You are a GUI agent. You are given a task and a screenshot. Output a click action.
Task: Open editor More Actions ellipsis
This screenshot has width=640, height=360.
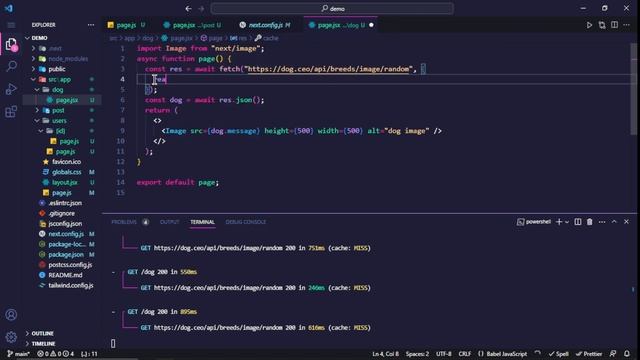pos(627,25)
